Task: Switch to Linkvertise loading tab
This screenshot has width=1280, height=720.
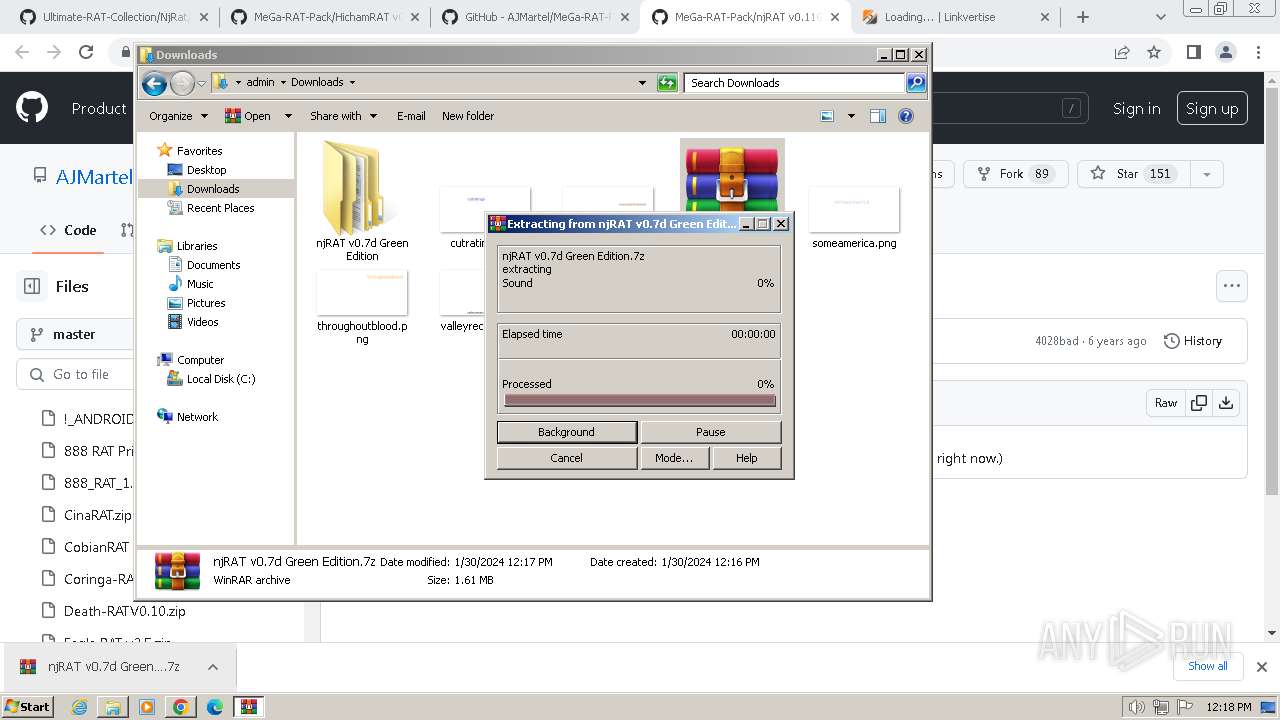Action: point(953,17)
